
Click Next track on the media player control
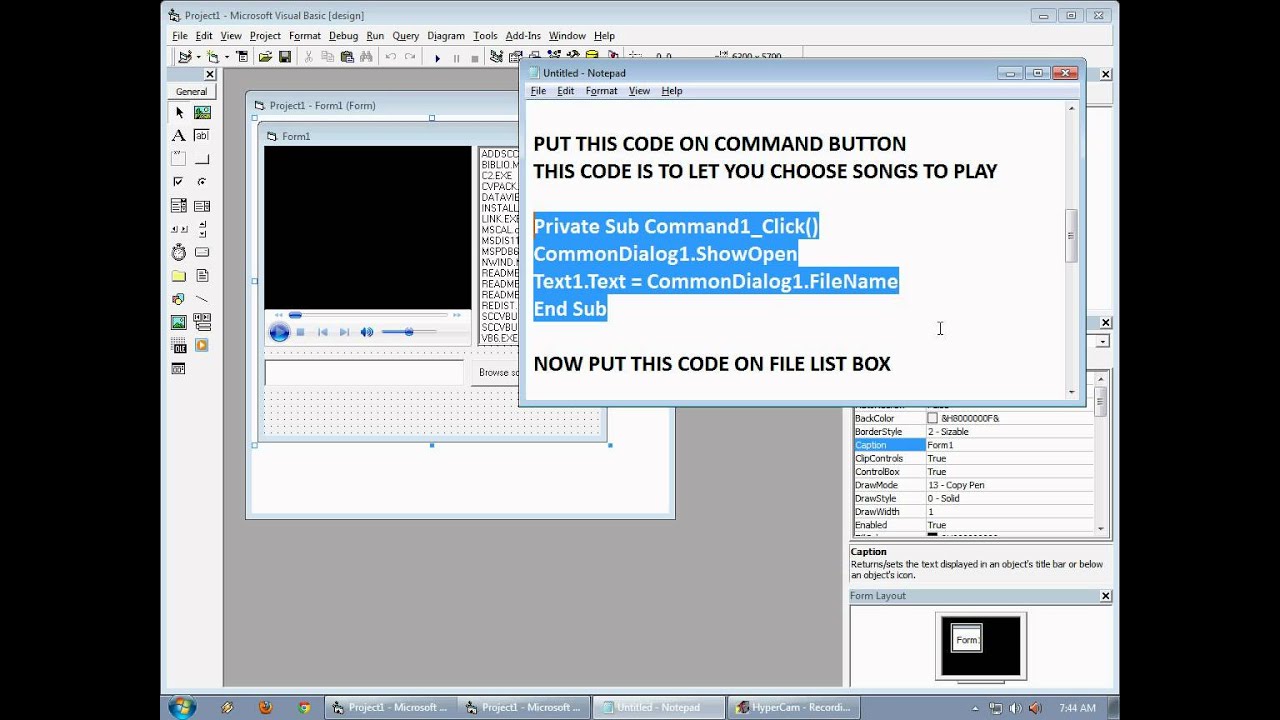click(x=344, y=332)
